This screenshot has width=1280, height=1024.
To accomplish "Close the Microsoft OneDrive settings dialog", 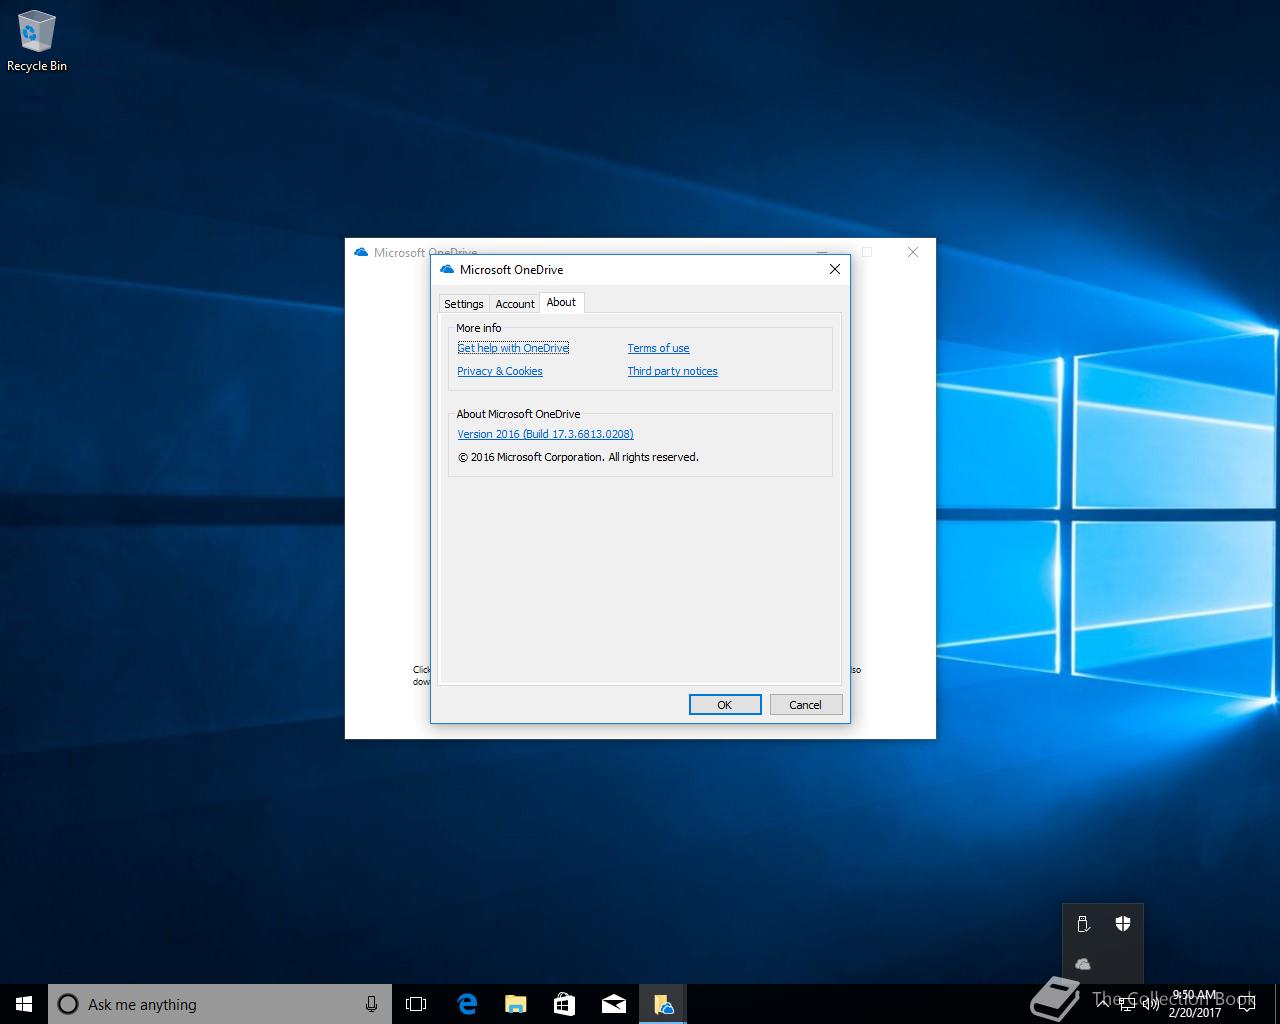I will click(835, 269).
